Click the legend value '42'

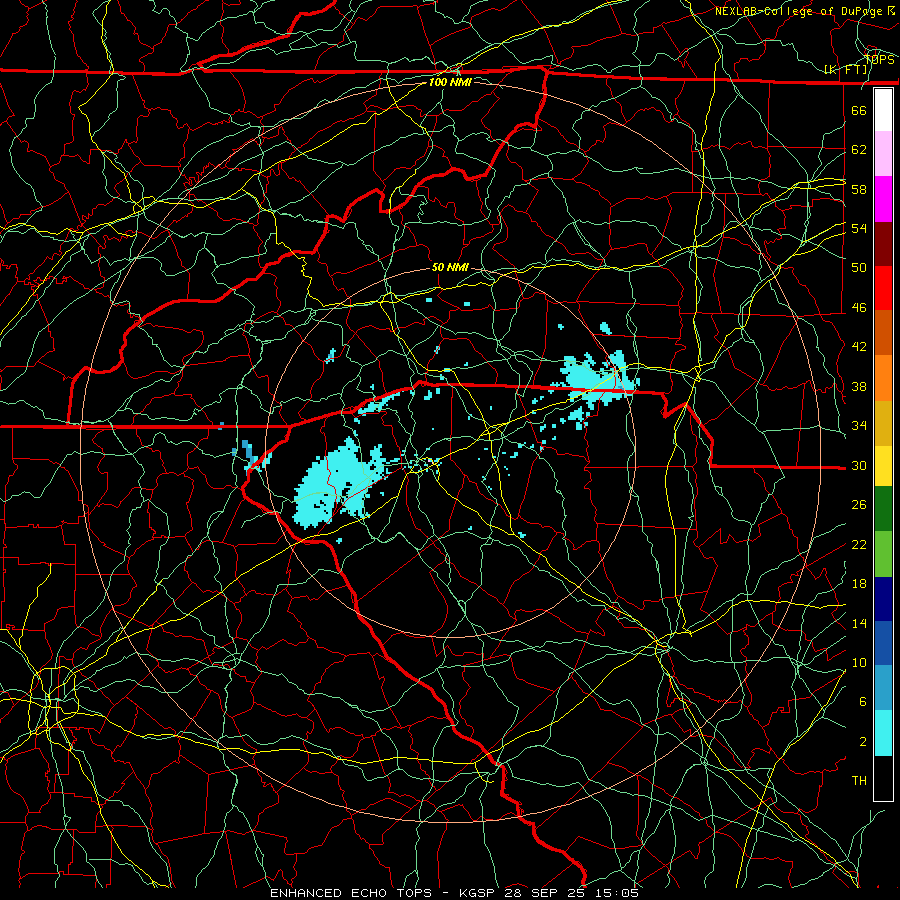(x=859, y=347)
